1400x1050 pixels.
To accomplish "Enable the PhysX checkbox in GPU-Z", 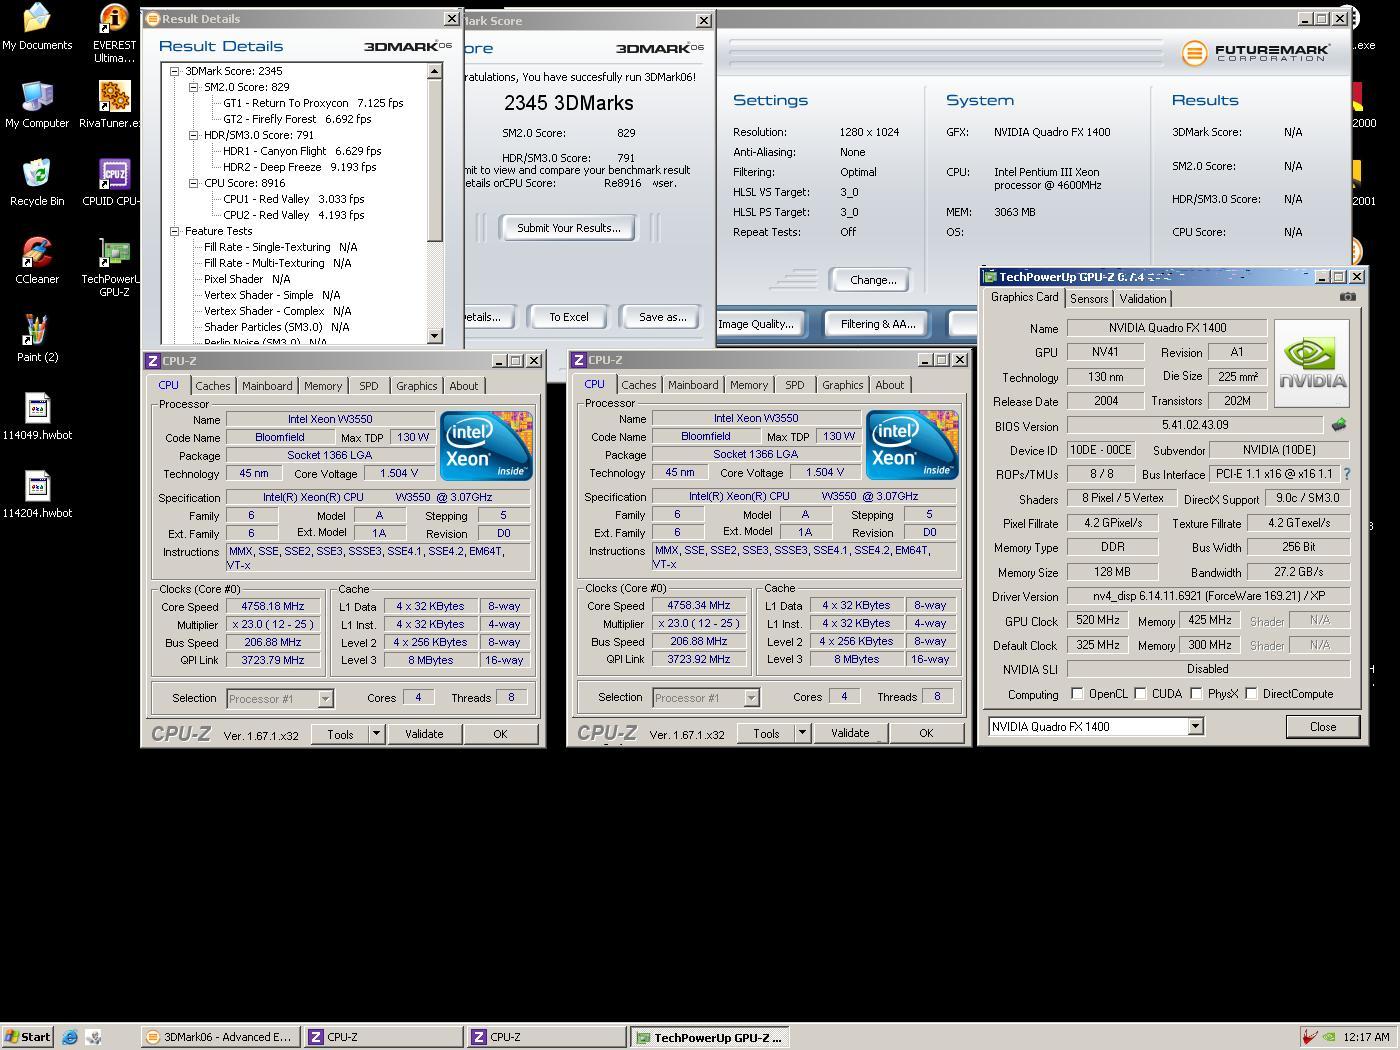I will click(1196, 693).
